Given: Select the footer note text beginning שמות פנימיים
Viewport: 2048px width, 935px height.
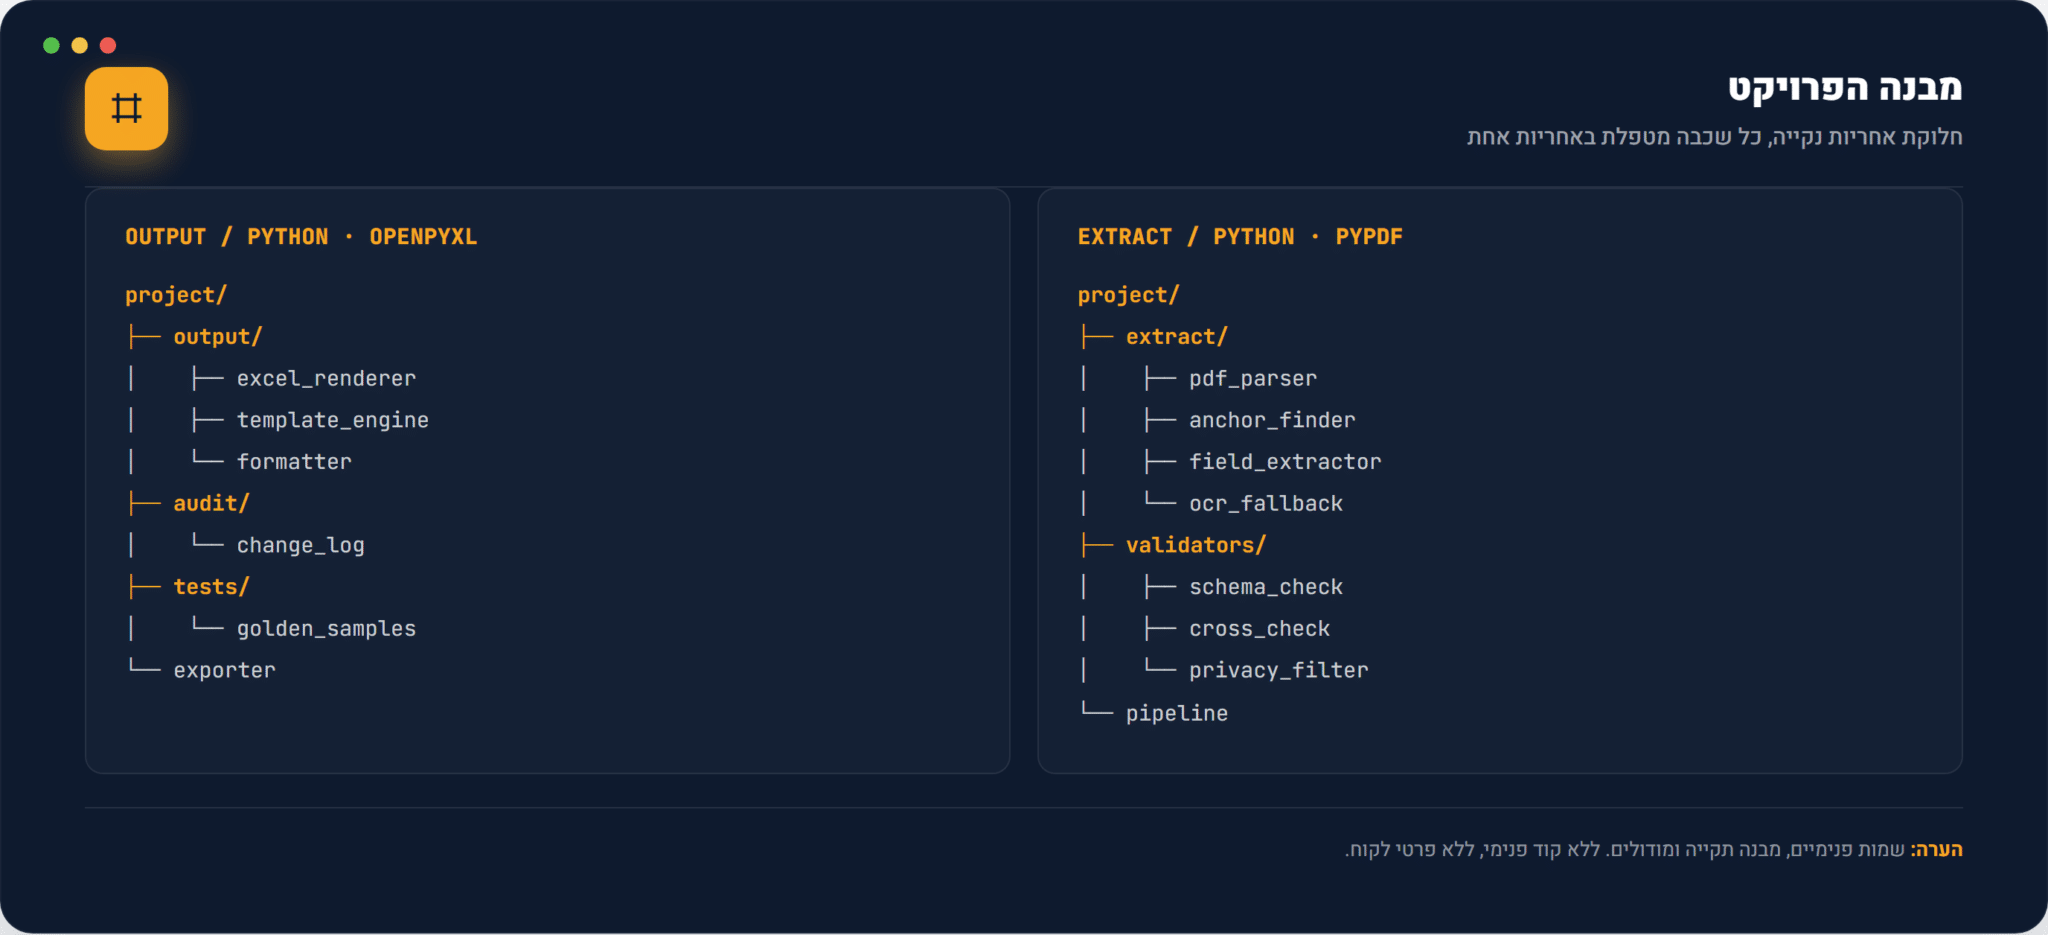Looking at the screenshot, I should point(1625,850).
